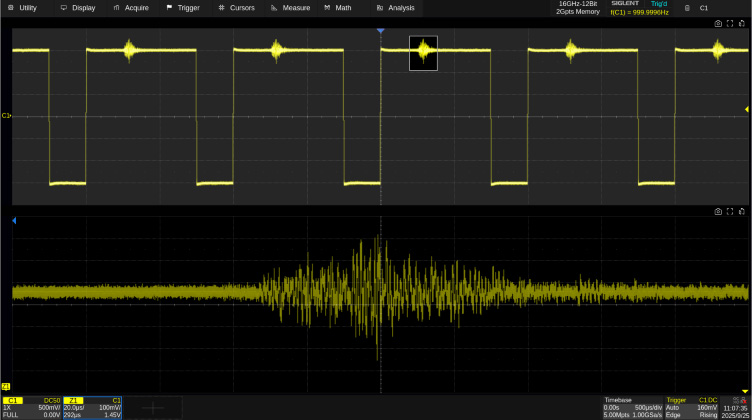Open the Utility menu
752x420 pixels.
click(x=23, y=8)
